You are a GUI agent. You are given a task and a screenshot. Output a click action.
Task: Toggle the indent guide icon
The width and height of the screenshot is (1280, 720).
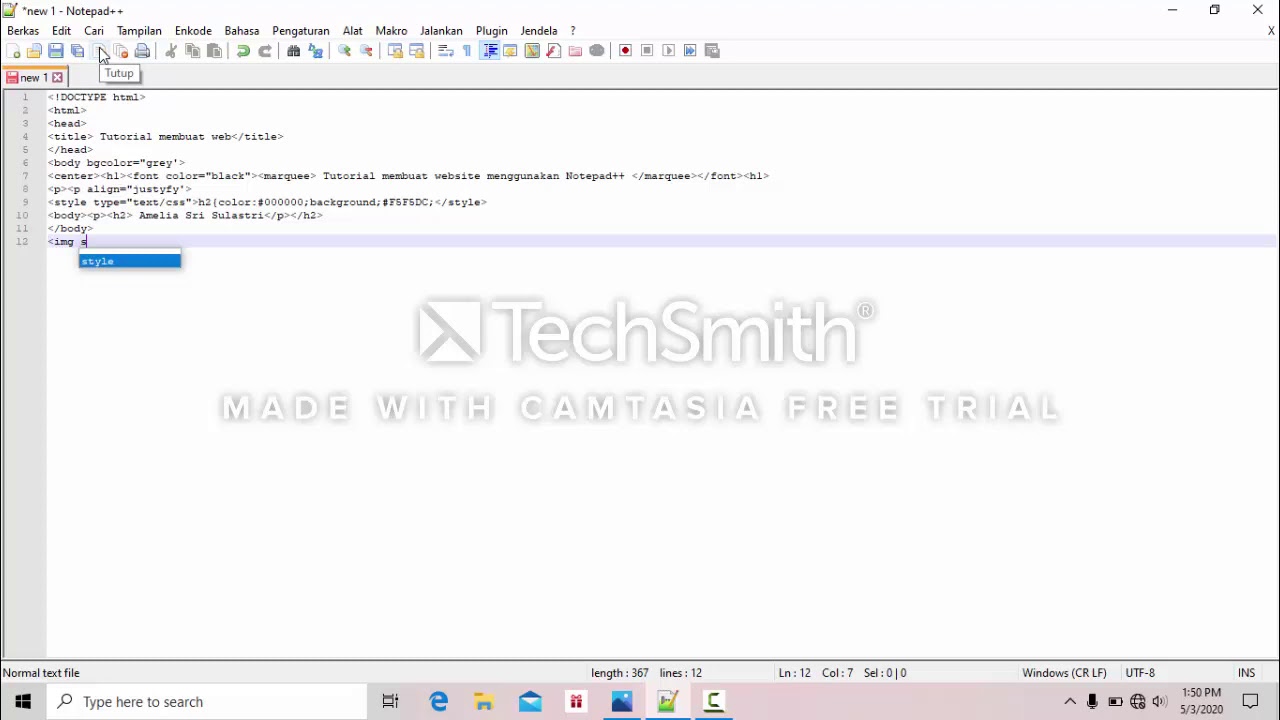(x=489, y=51)
